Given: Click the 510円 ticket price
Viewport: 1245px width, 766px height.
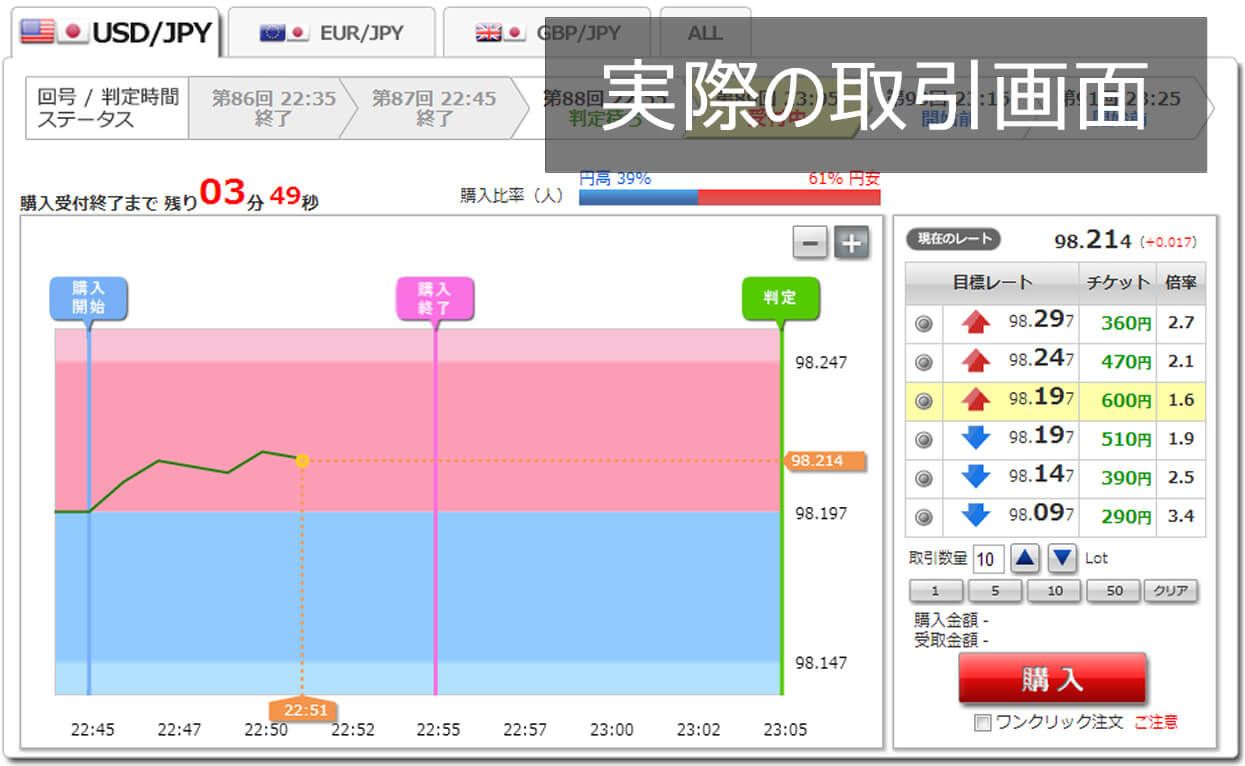Looking at the screenshot, I should (1126, 439).
